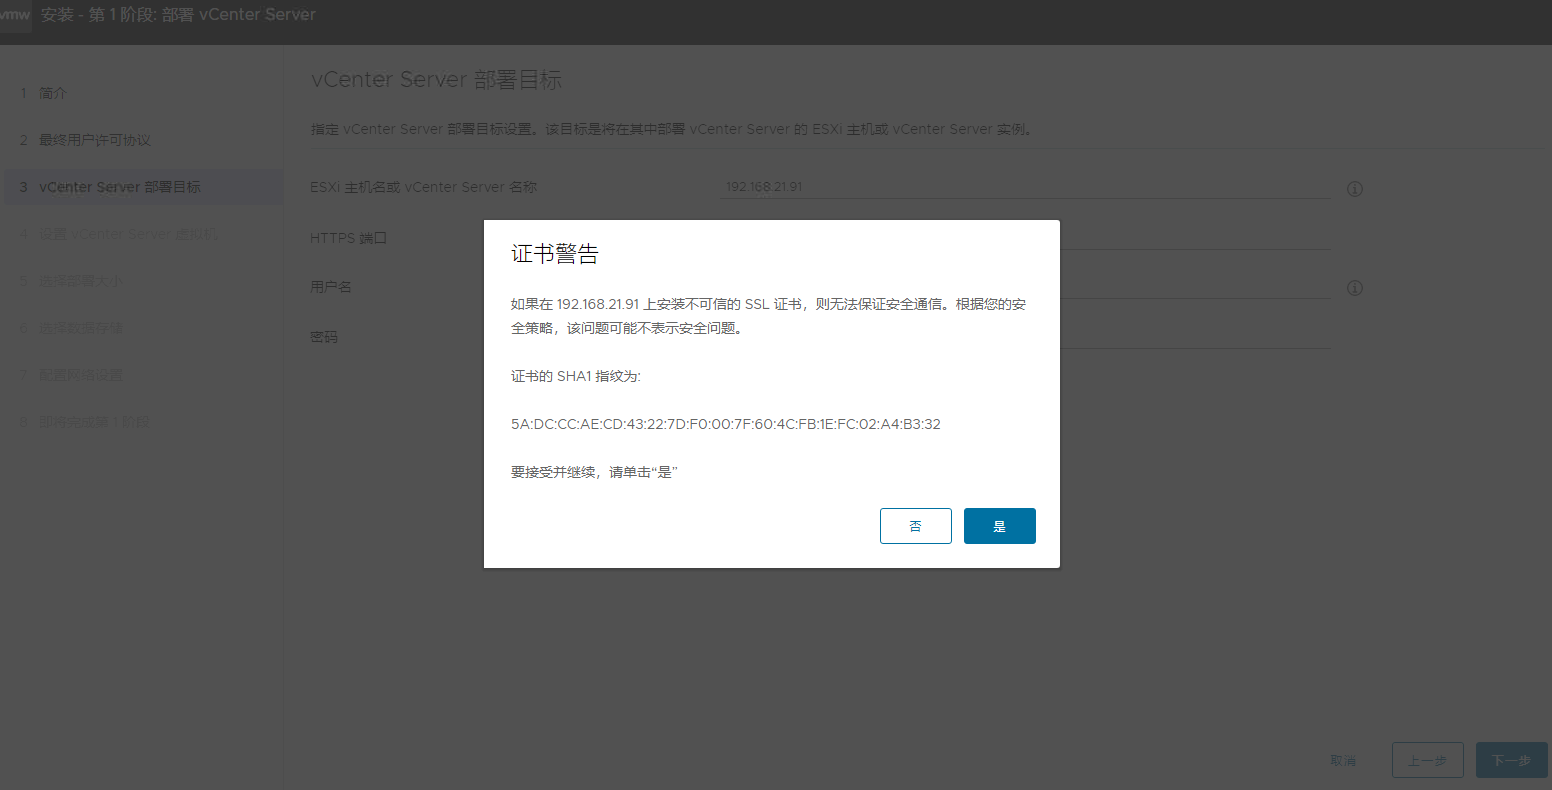Focus the ESXi host field showing 192.168.21.91

[x=1026, y=187]
